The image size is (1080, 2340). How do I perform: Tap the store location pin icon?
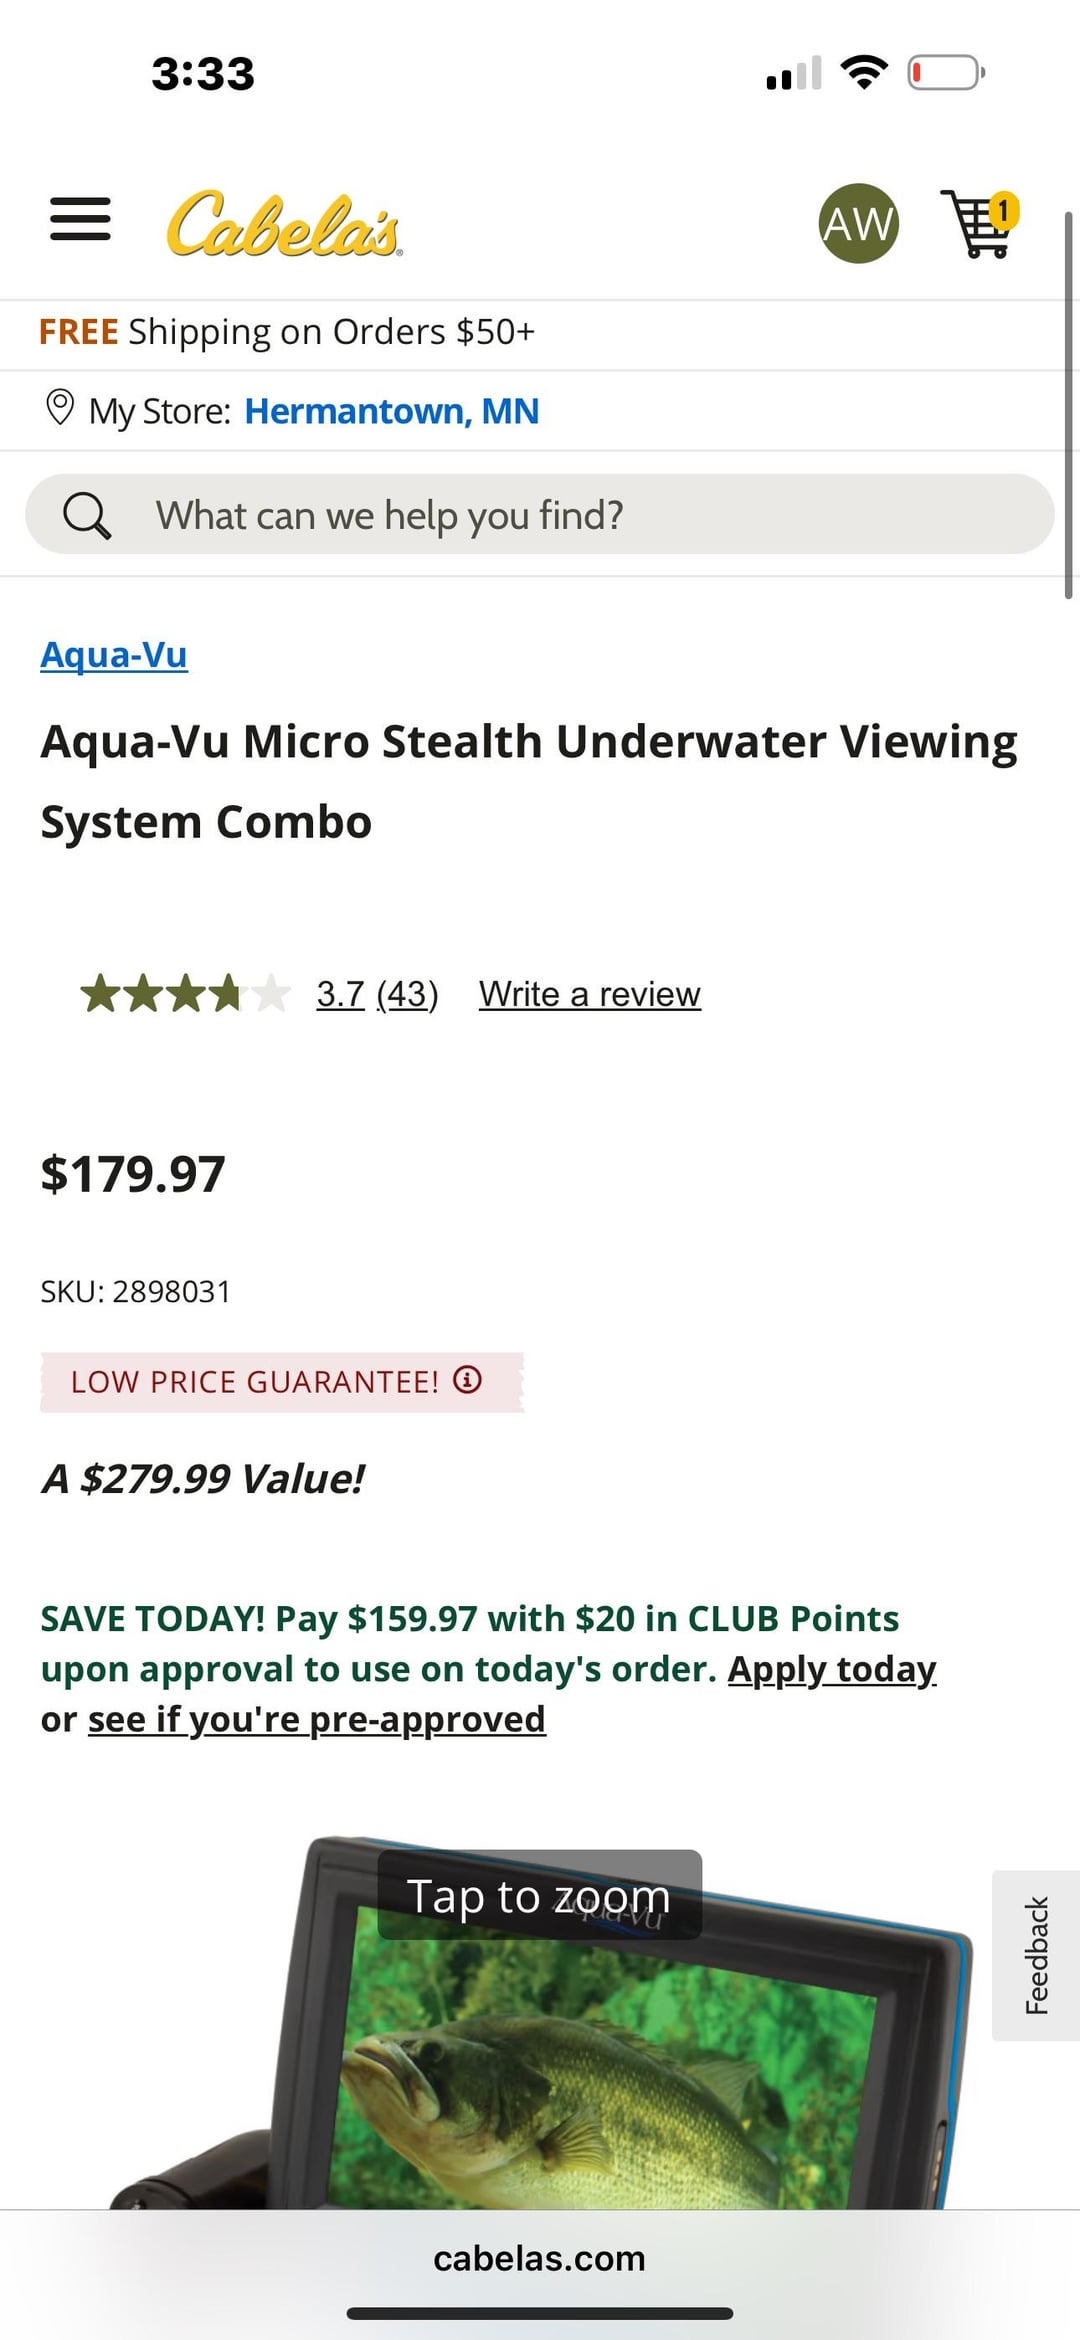pyautogui.click(x=60, y=408)
